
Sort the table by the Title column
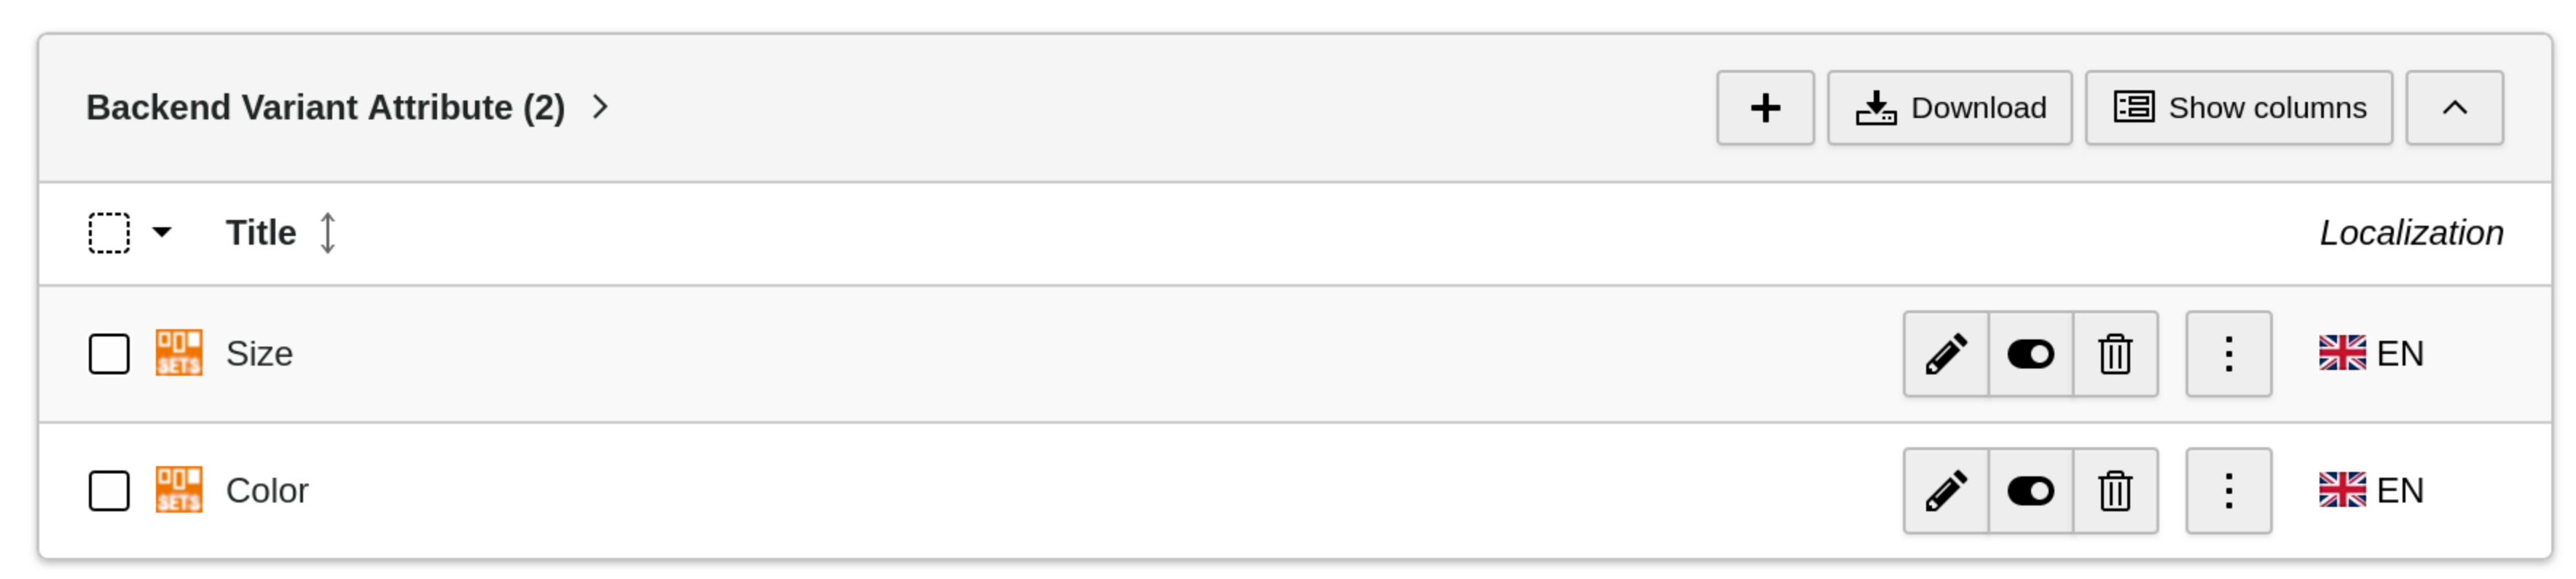click(x=327, y=232)
